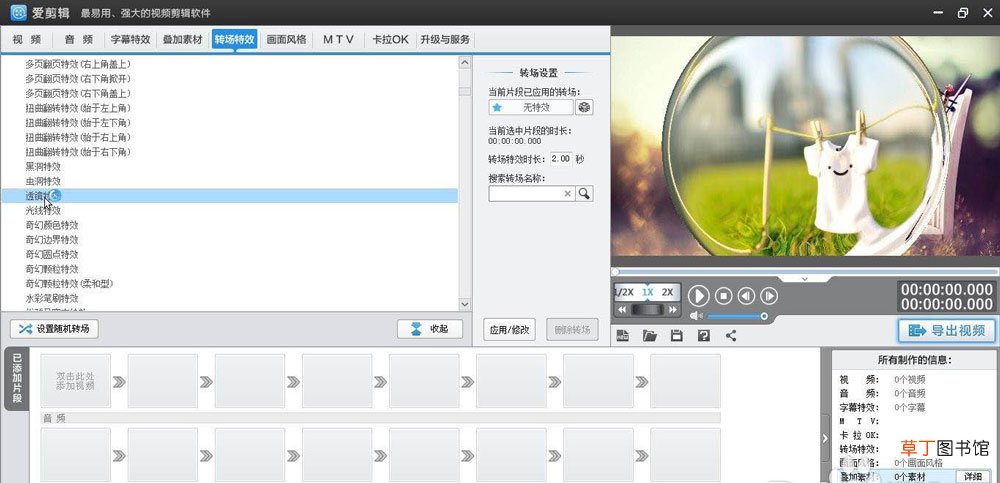This screenshot has height=483, width=1000.
Task: Set playback speed to 2X
Action: coord(668,292)
